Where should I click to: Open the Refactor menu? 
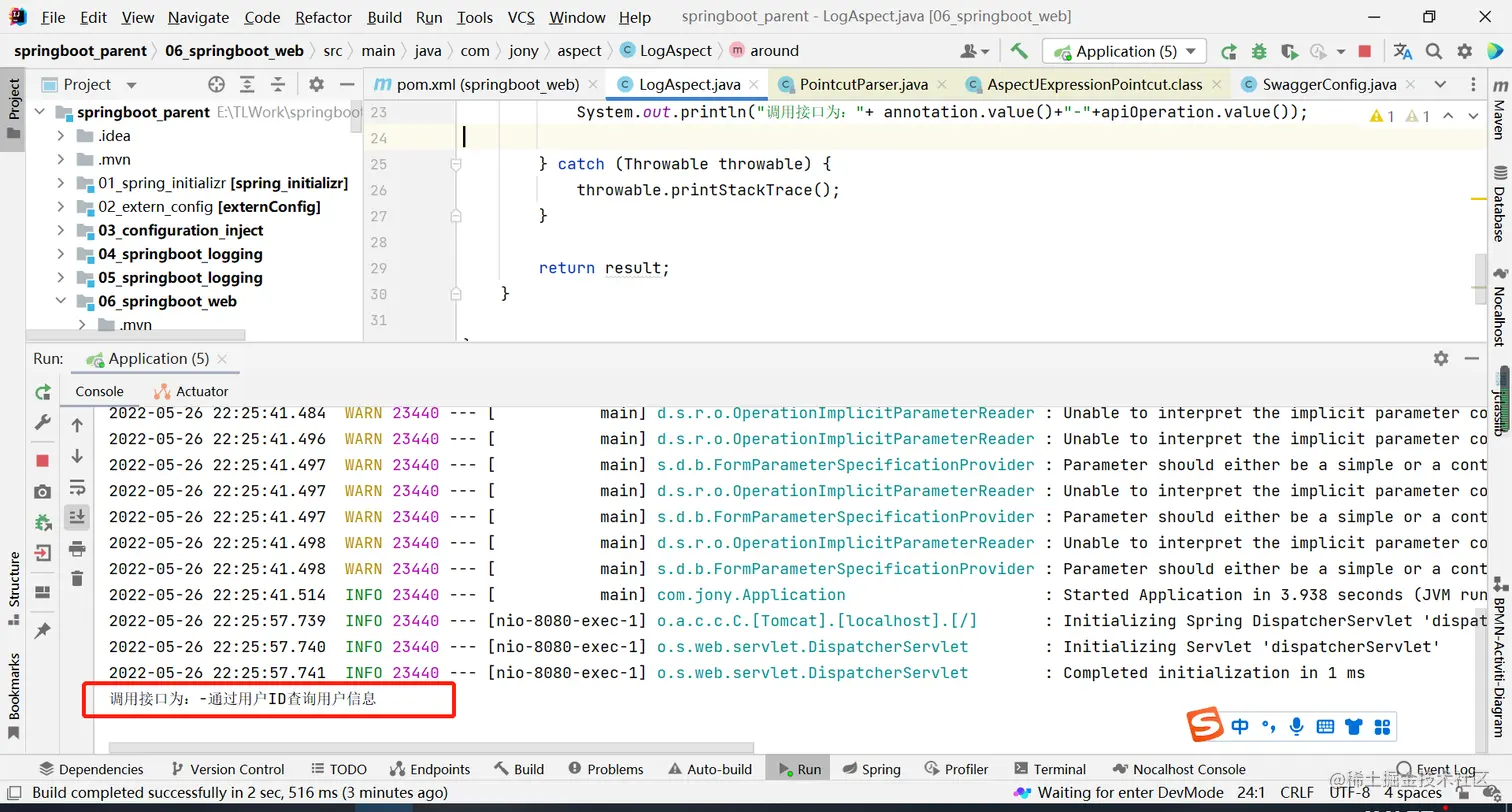(x=323, y=17)
